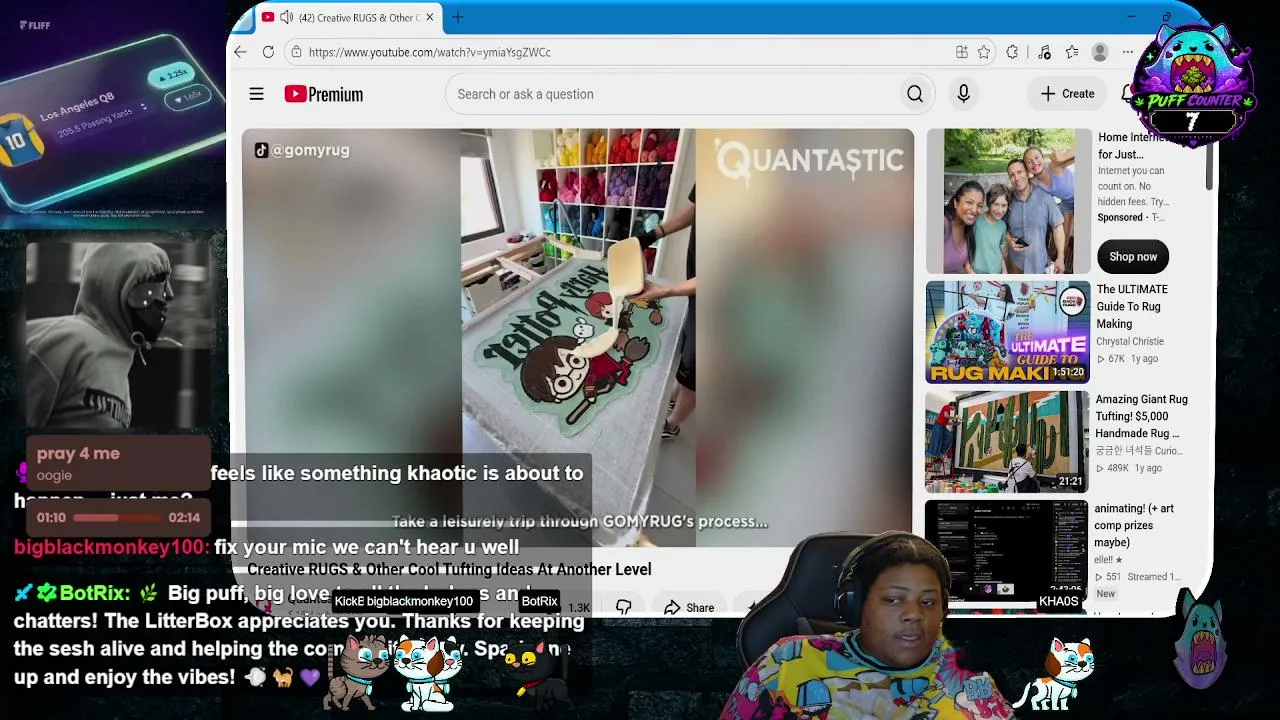Select the Creative RUGS YouTube tab
Viewport: 1280px width, 720px height.
click(x=349, y=17)
